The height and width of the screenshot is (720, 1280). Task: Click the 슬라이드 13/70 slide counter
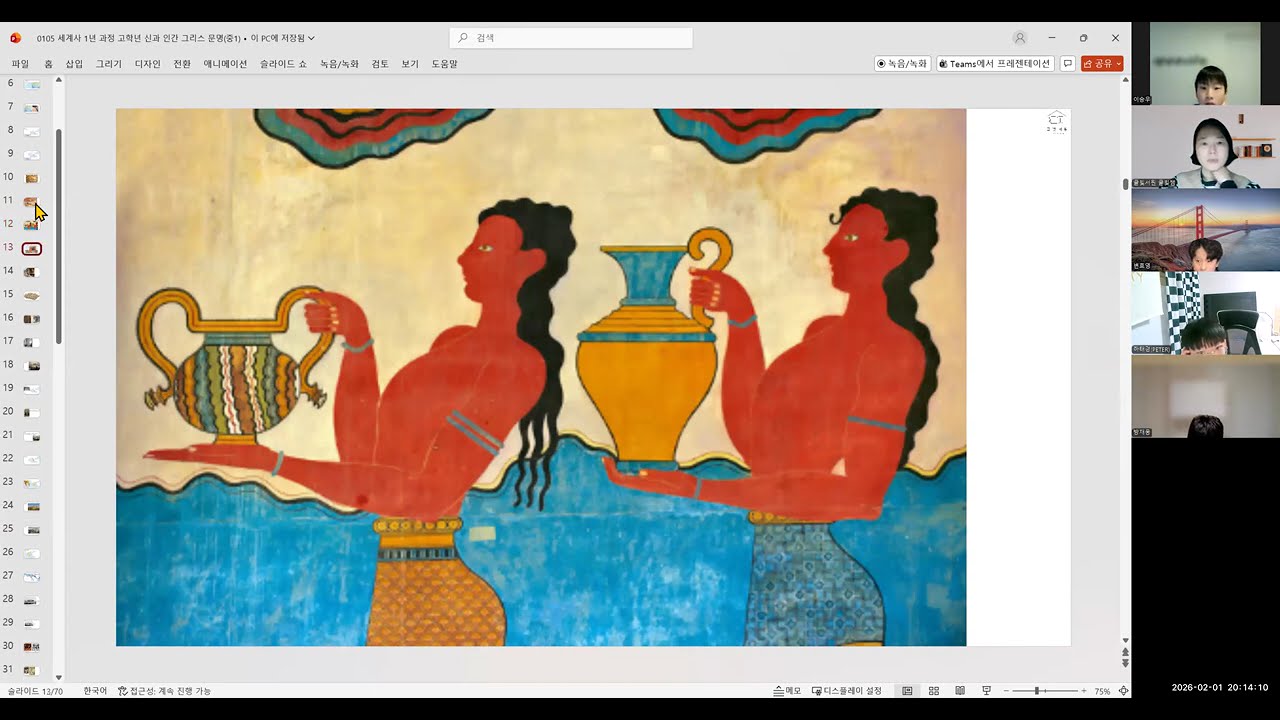click(36, 691)
